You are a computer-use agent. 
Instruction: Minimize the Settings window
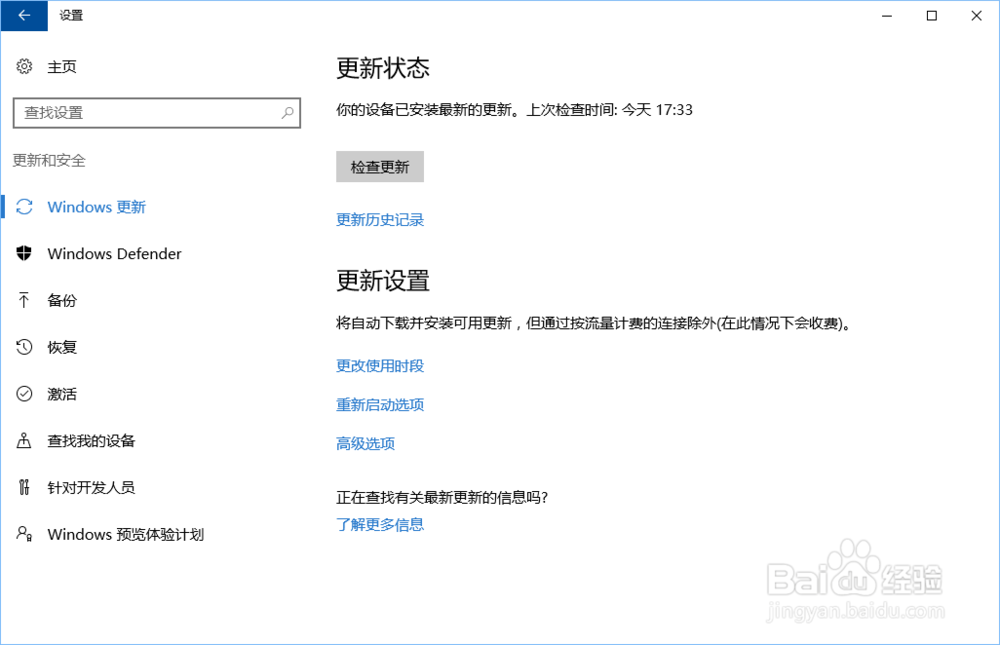(887, 15)
